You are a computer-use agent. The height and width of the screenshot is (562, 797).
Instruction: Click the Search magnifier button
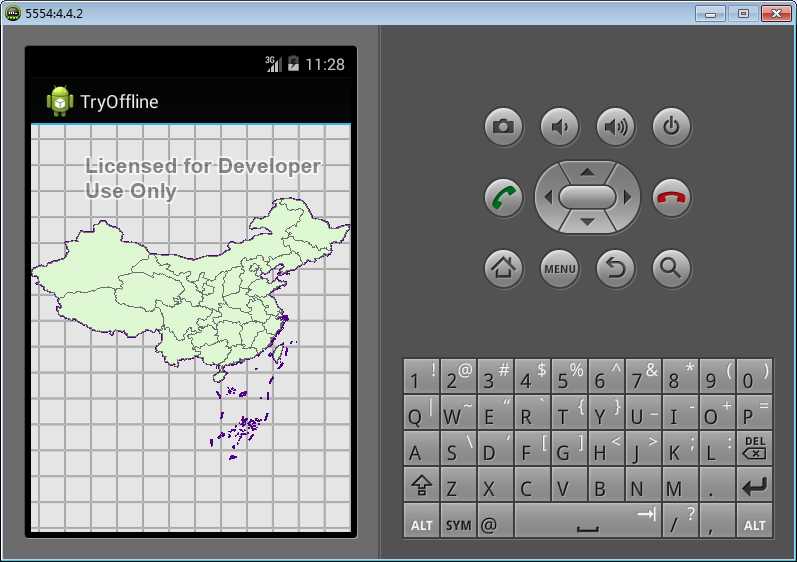671,268
